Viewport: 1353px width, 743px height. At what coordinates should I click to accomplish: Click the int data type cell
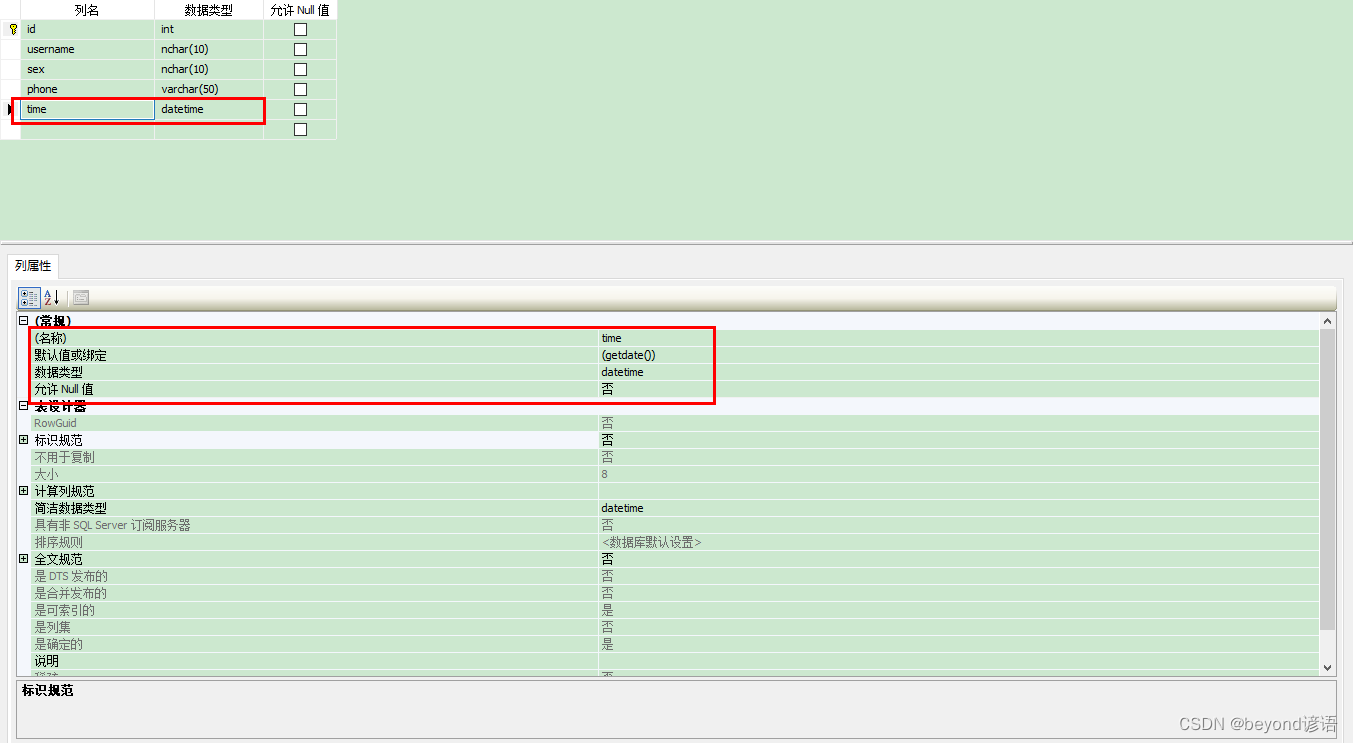[x=209, y=29]
